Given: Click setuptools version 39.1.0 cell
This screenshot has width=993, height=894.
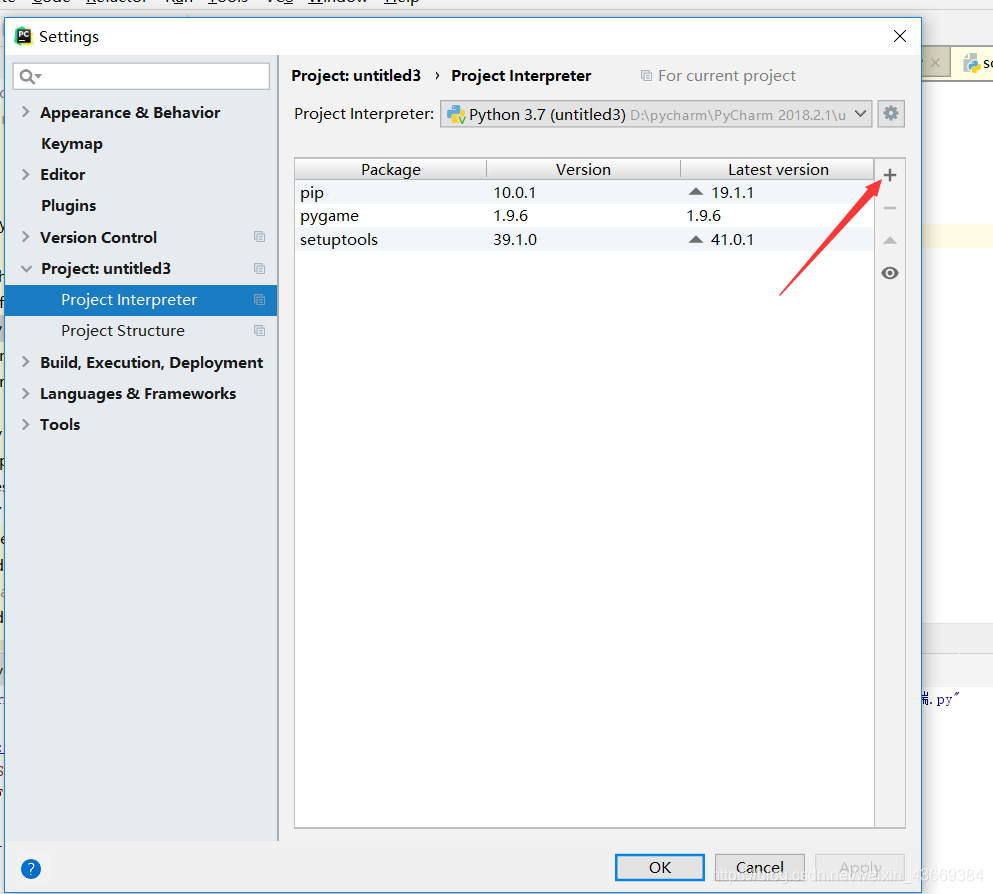Looking at the screenshot, I should tap(515, 240).
